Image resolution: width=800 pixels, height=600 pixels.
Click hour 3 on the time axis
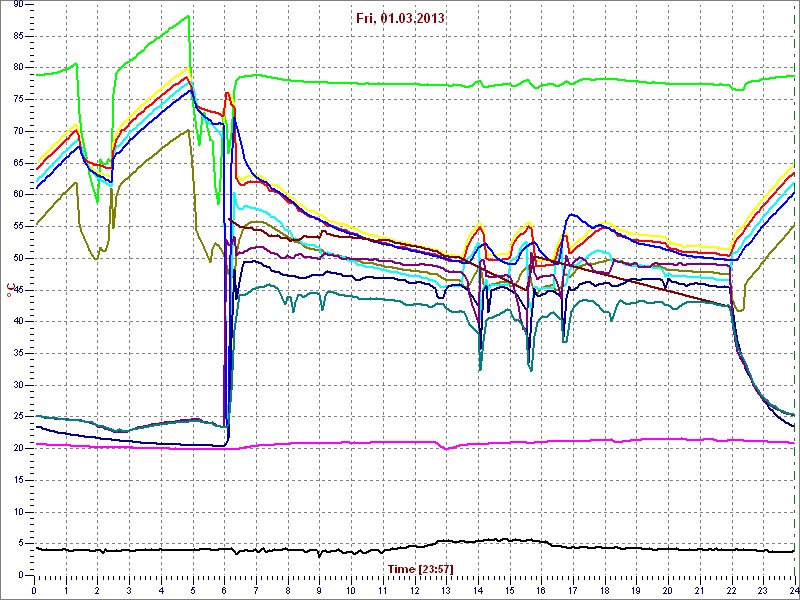coord(129,590)
